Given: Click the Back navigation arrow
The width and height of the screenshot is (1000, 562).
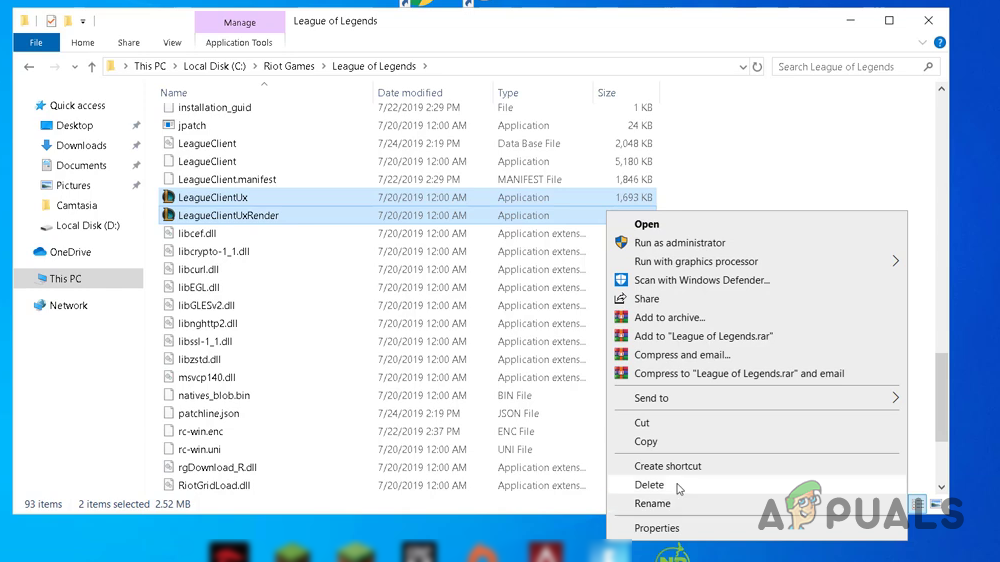Looking at the screenshot, I should [x=29, y=67].
